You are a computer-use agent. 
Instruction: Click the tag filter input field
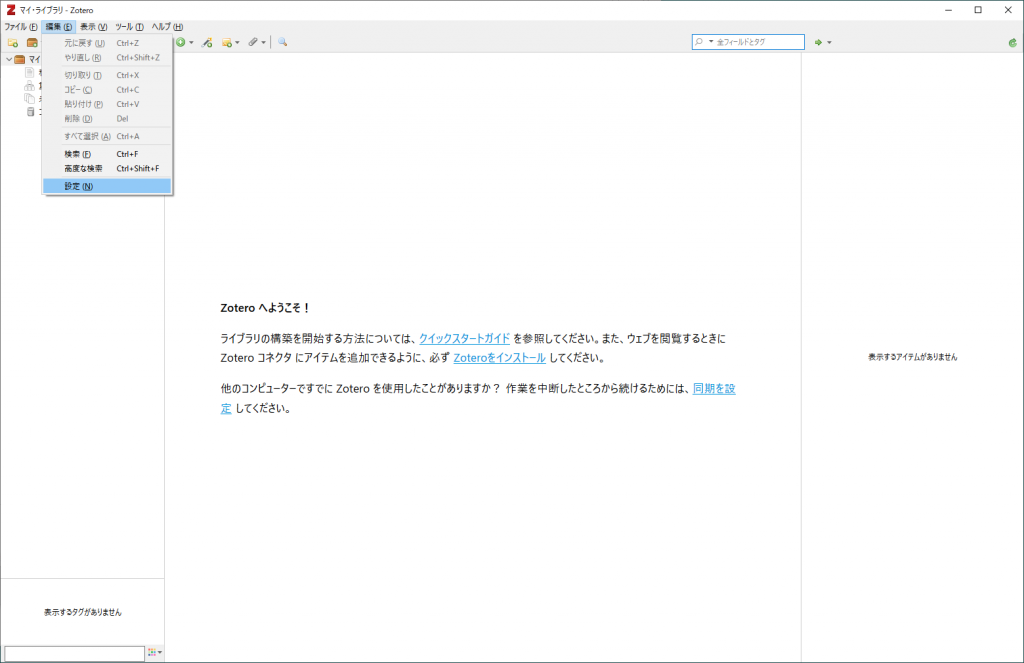click(74, 653)
